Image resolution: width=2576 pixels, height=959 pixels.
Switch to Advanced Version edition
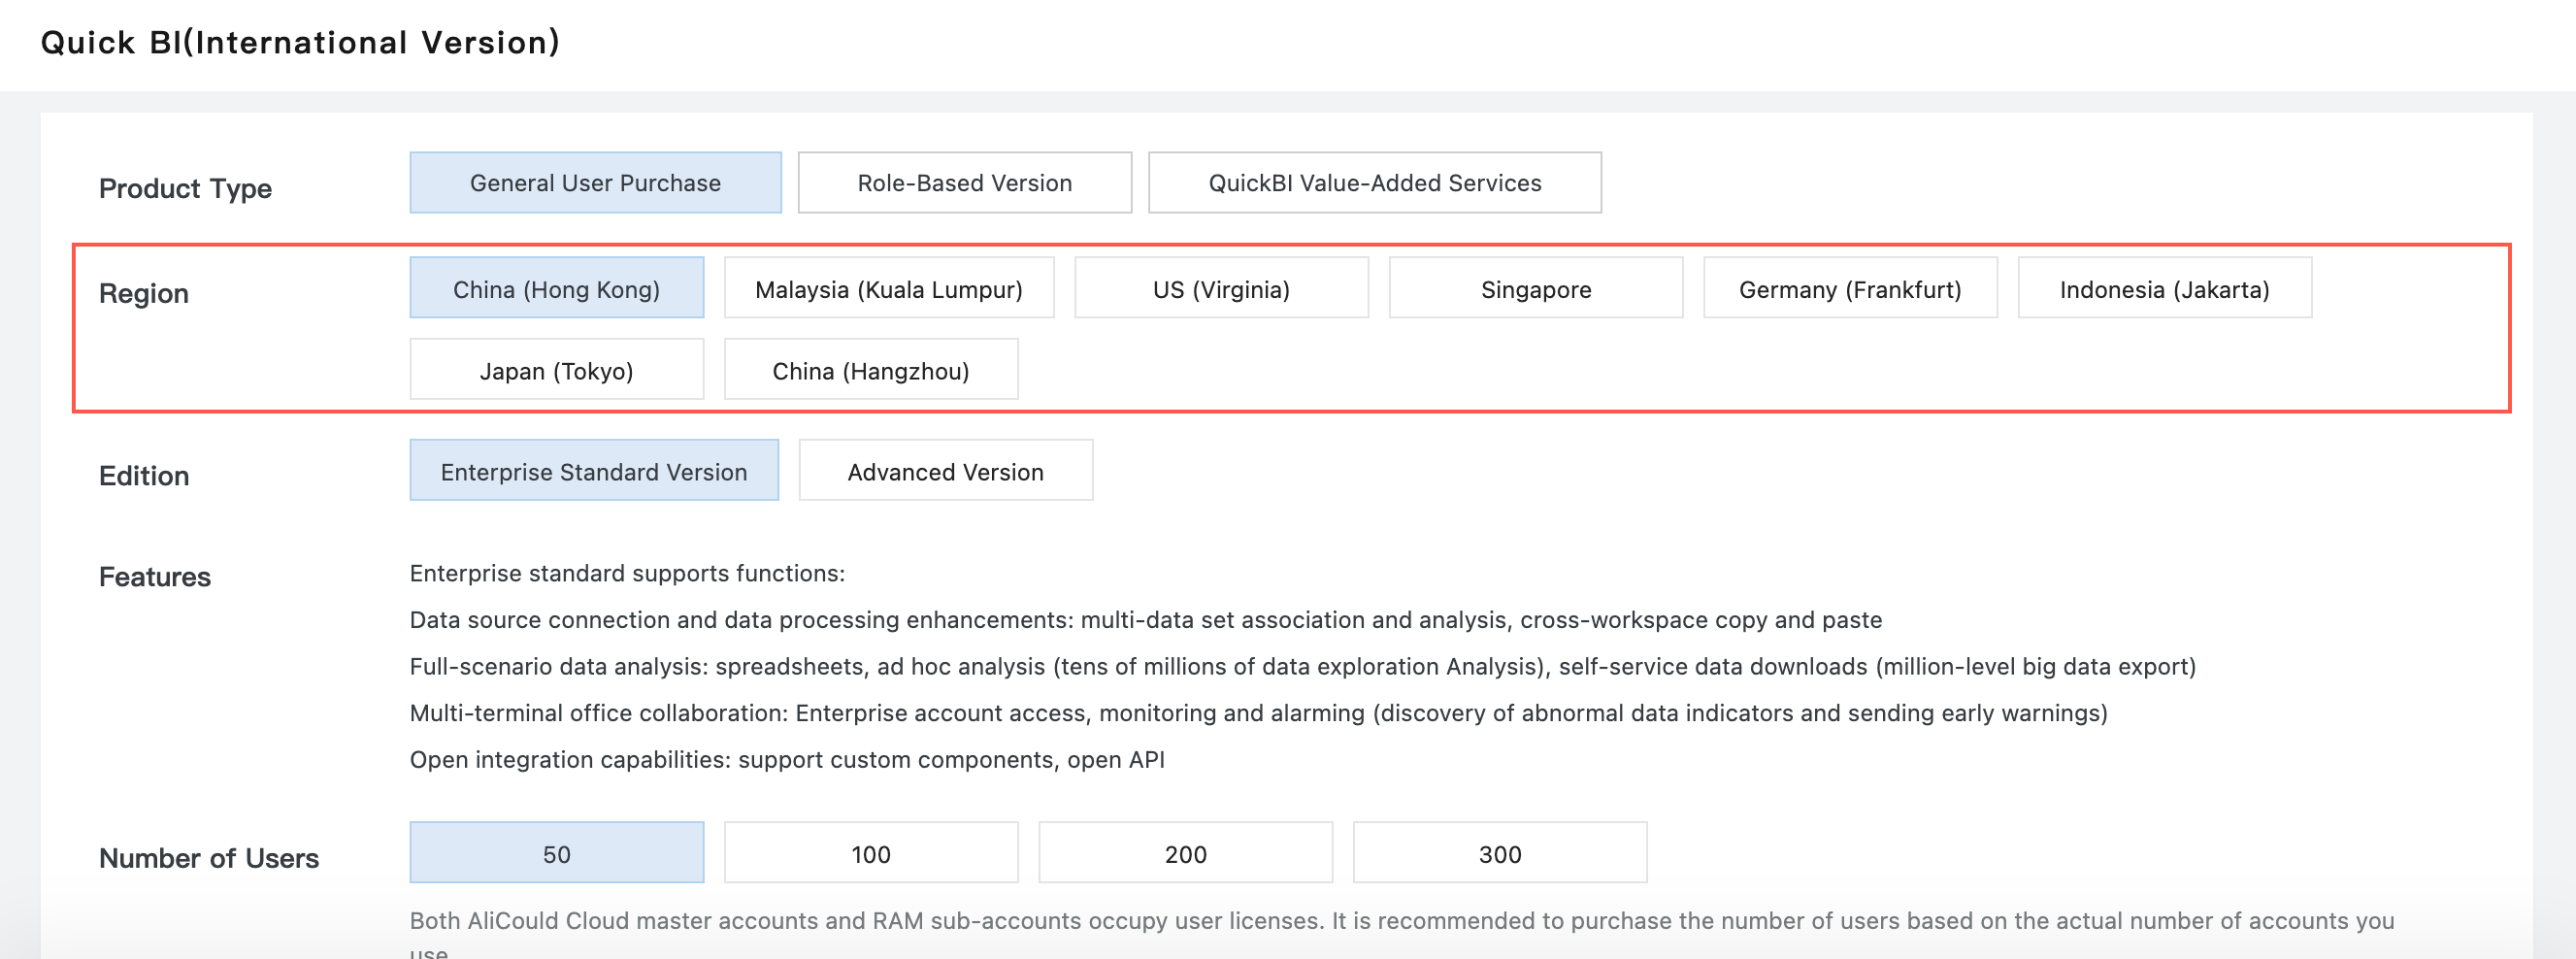945,471
